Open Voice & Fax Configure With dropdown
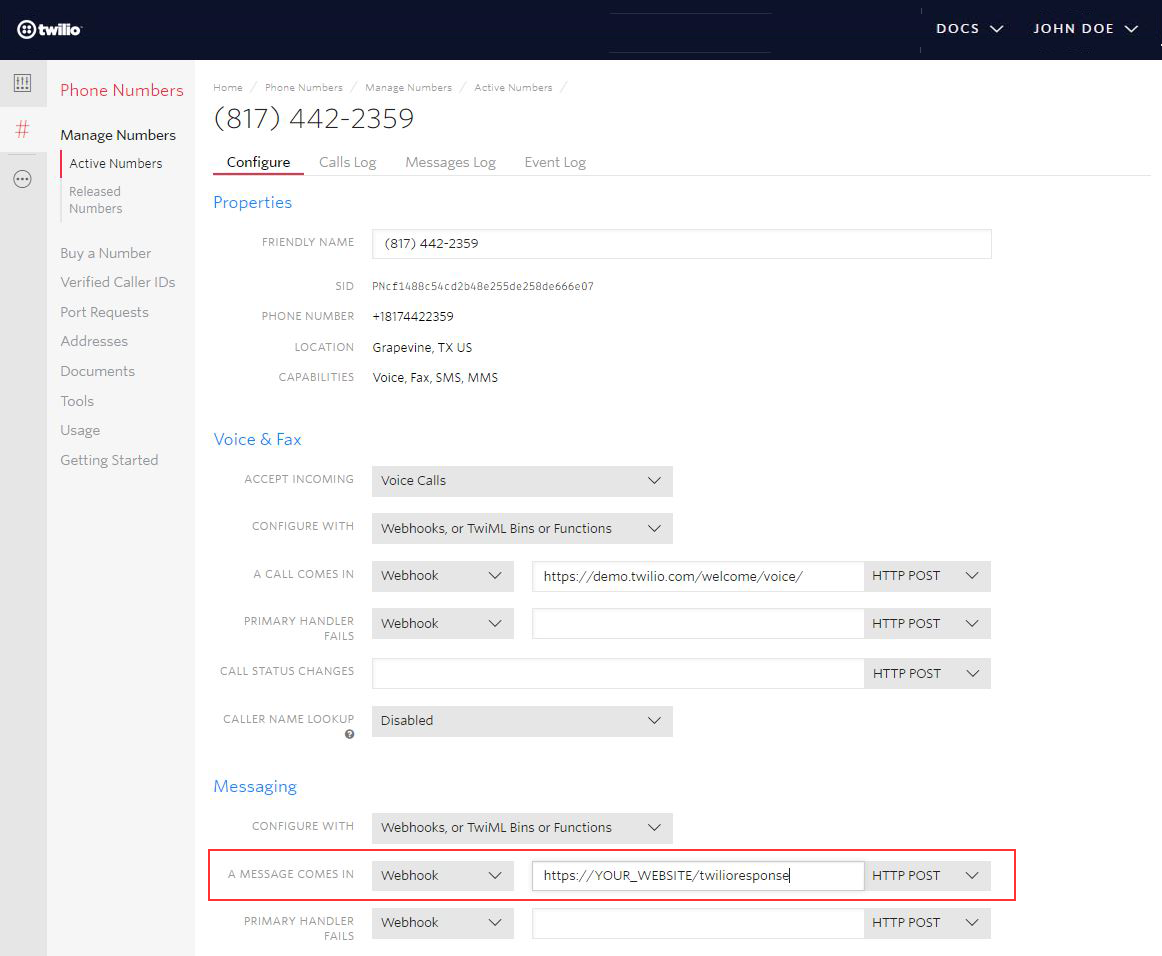Screen dimensions: 1162x956 click(522, 528)
